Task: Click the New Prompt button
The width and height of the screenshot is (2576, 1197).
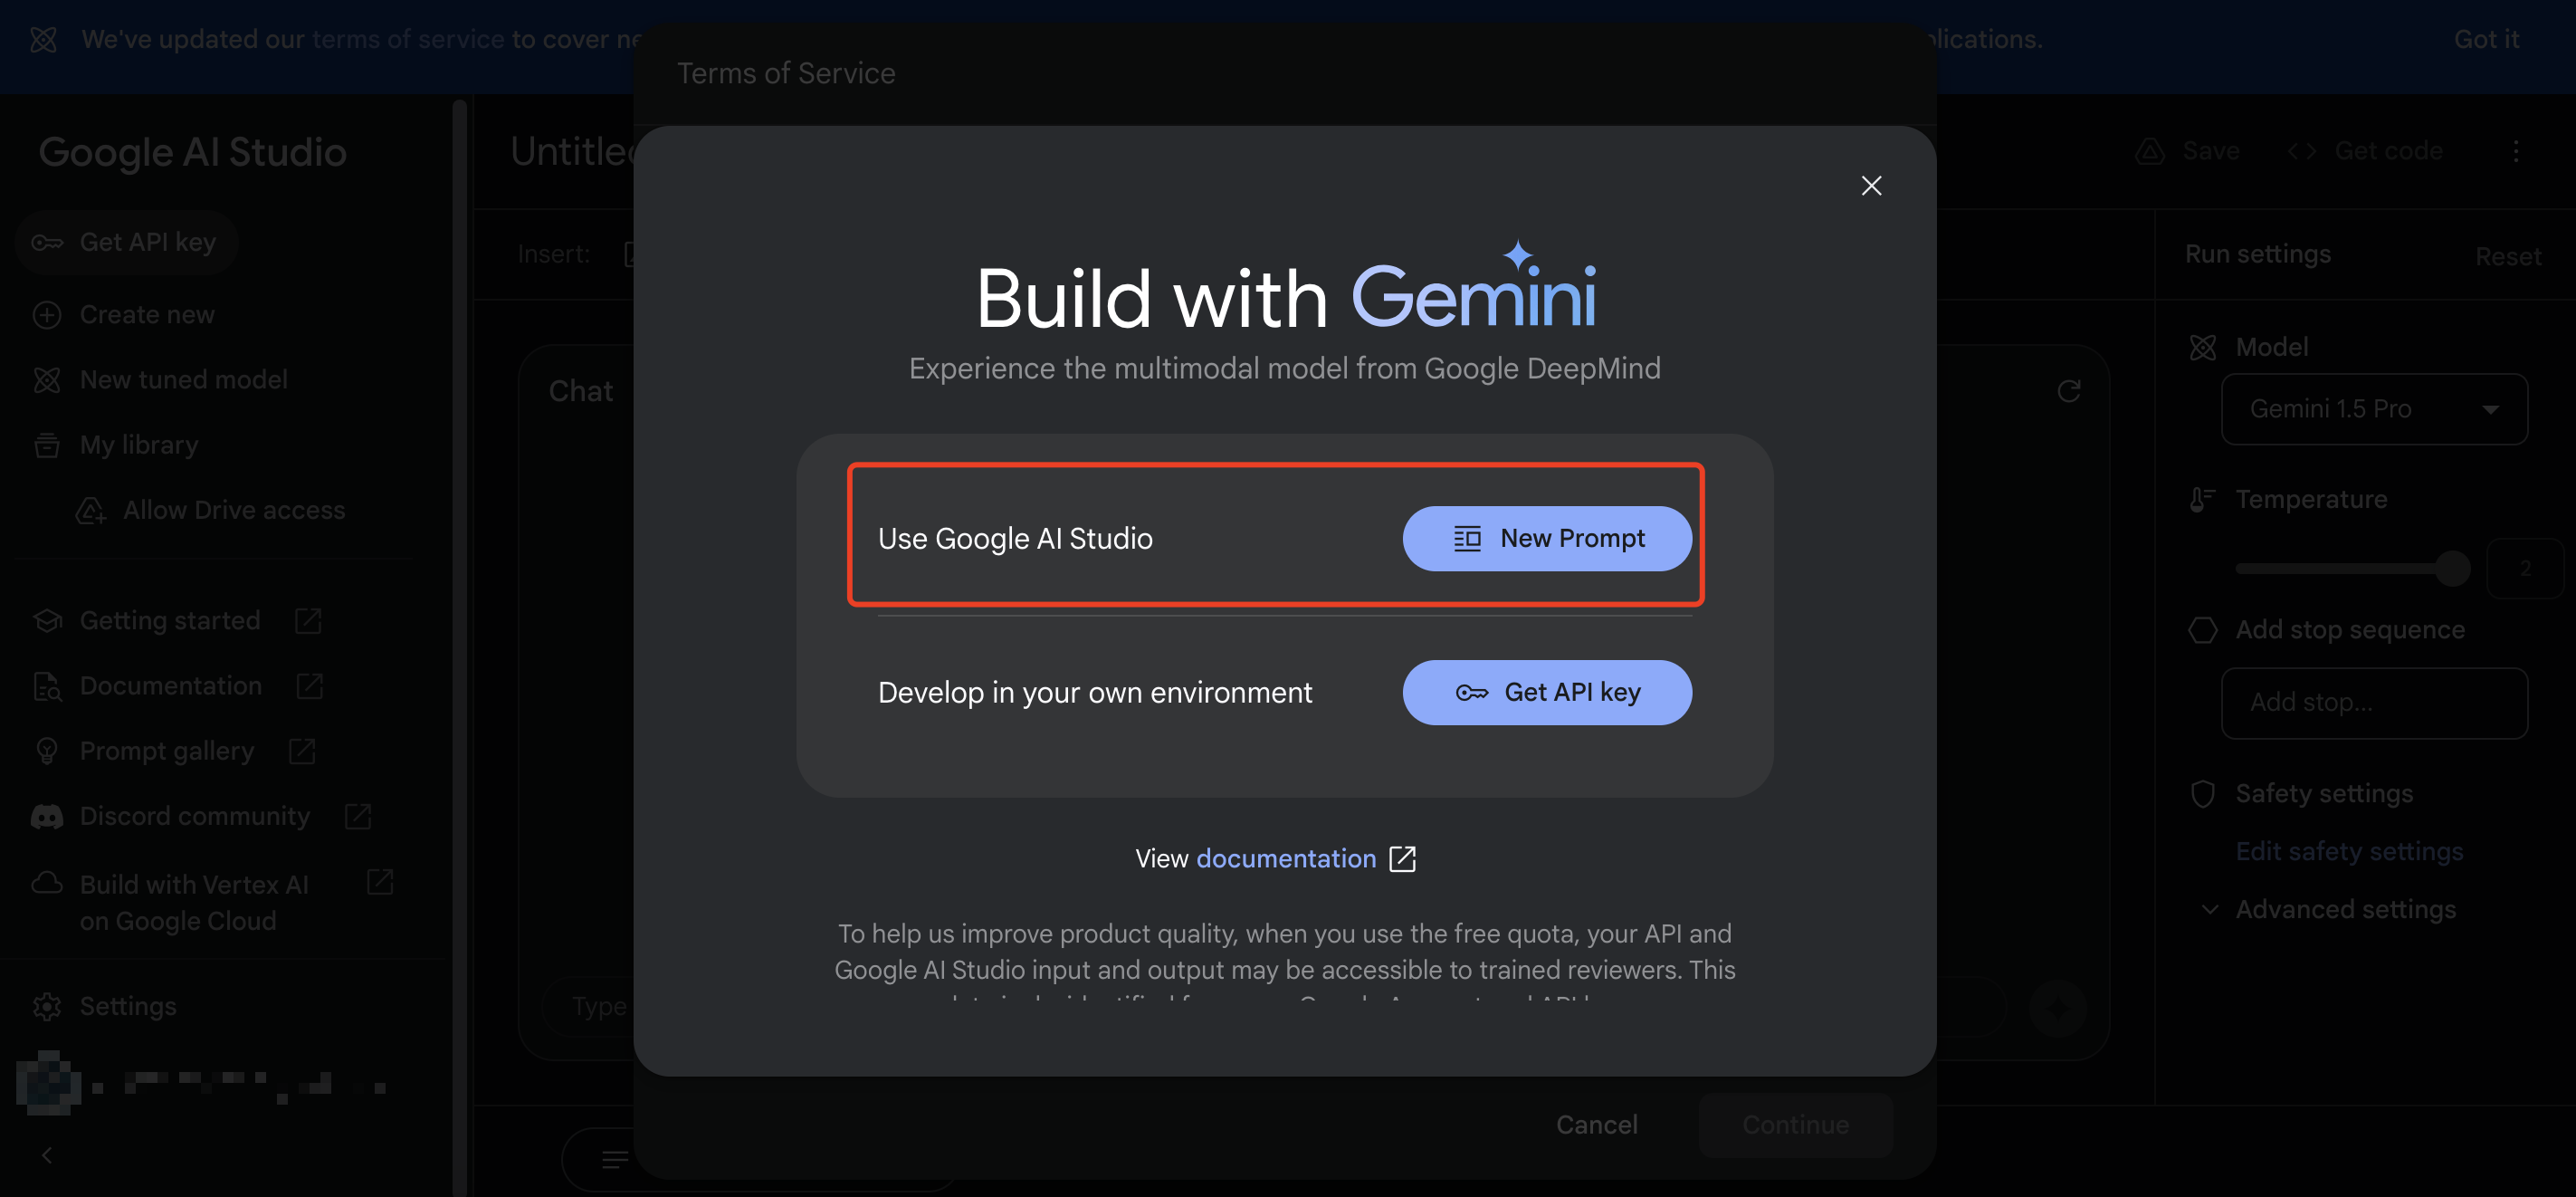Action: (1546, 538)
